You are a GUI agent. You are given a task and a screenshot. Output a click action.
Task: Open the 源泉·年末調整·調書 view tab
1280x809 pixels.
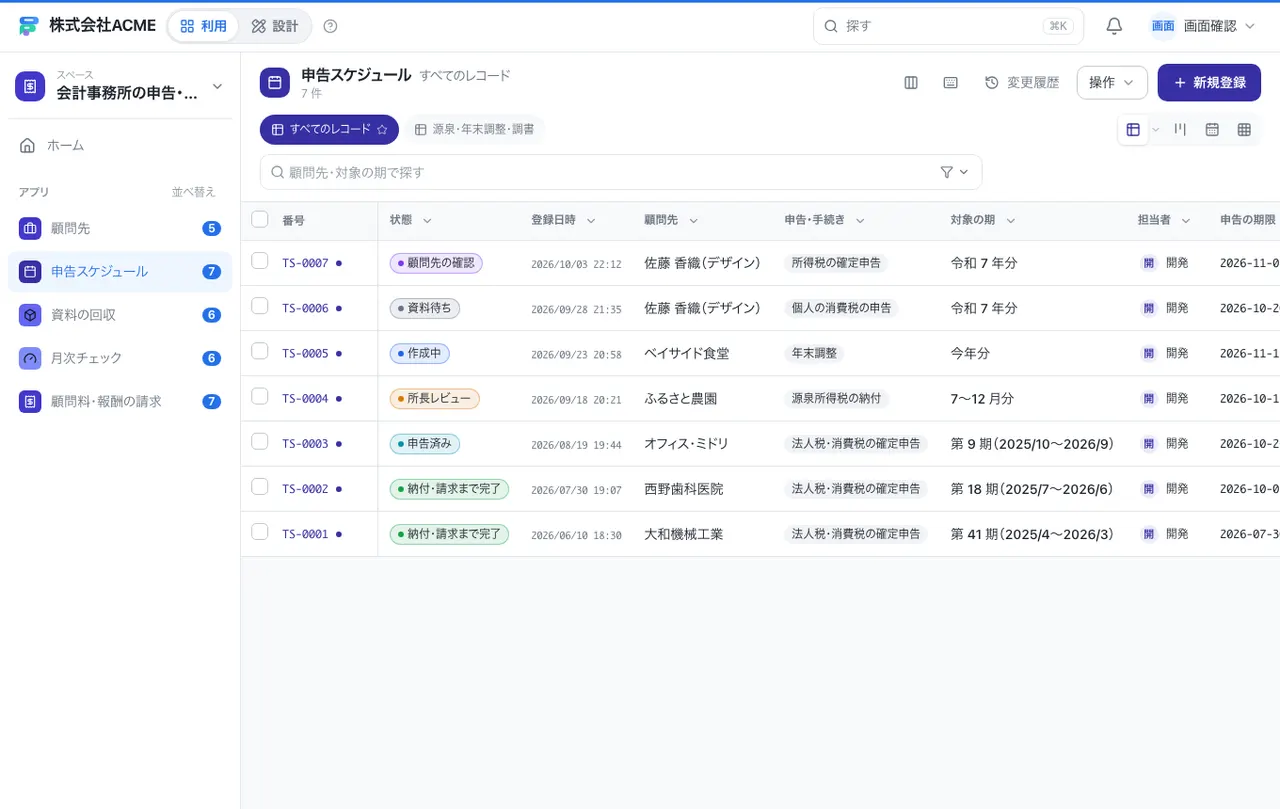(475, 130)
